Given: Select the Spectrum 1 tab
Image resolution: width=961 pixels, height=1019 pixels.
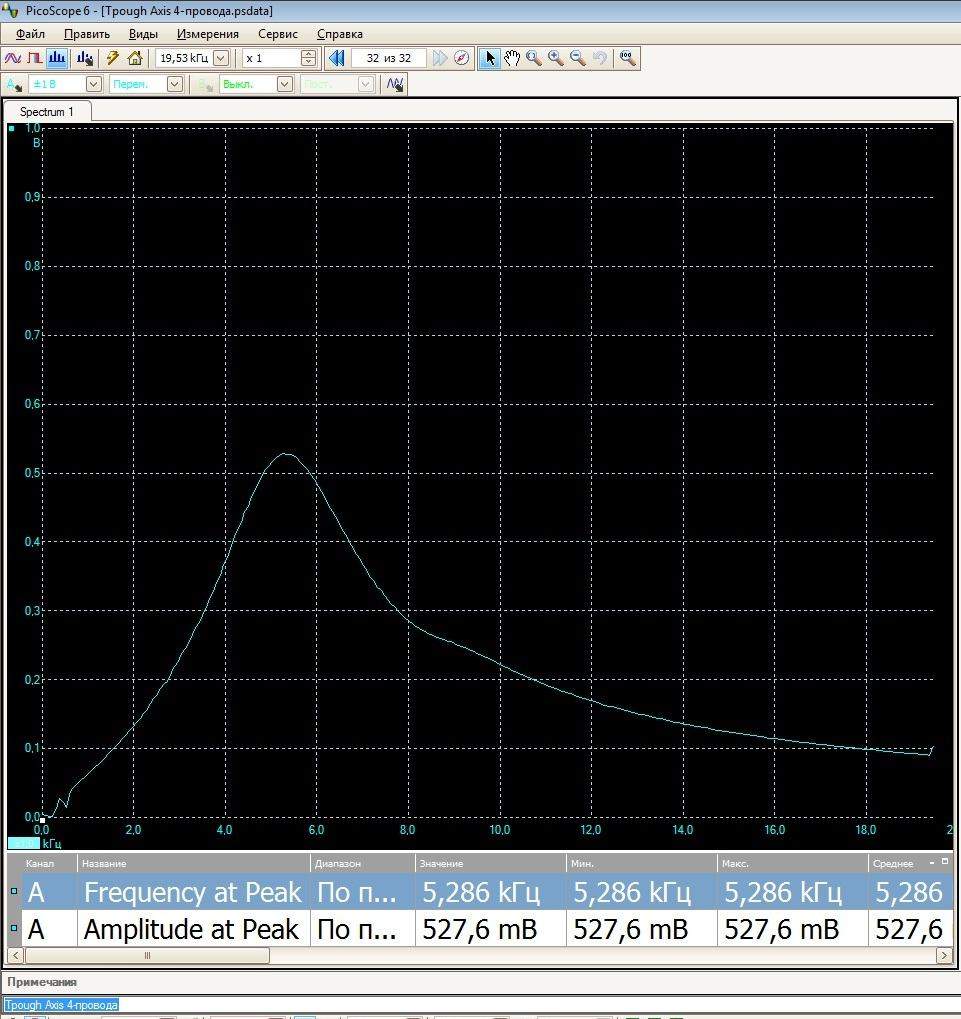Looking at the screenshot, I should pyautogui.click(x=47, y=112).
